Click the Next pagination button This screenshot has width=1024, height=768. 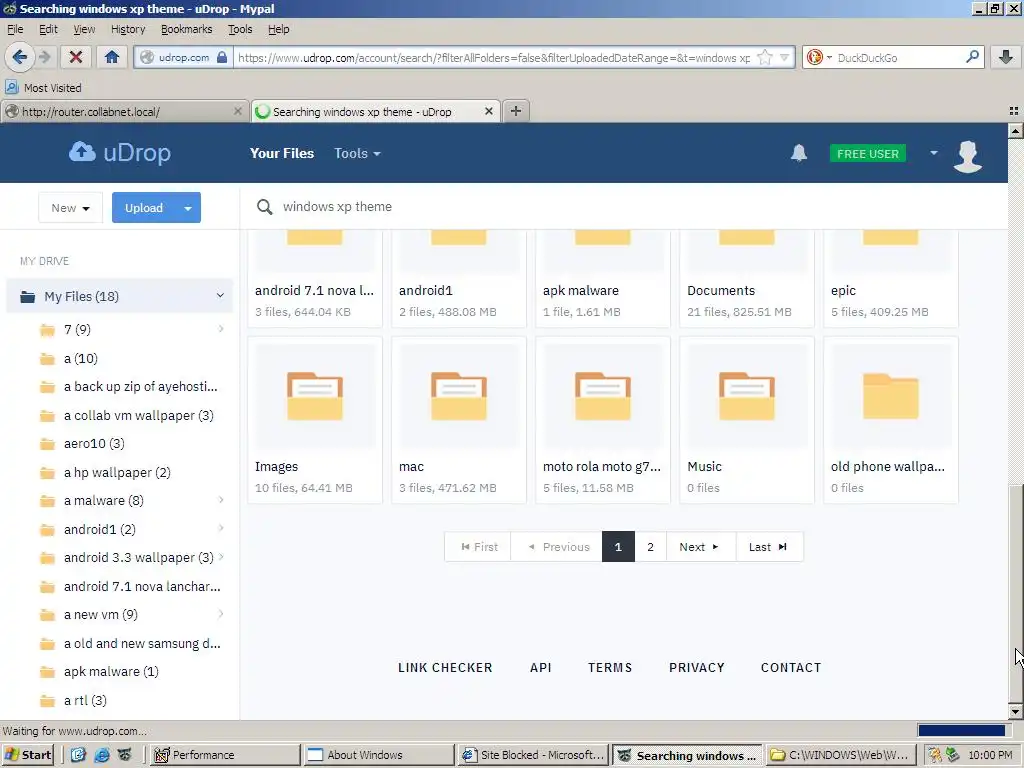point(700,547)
